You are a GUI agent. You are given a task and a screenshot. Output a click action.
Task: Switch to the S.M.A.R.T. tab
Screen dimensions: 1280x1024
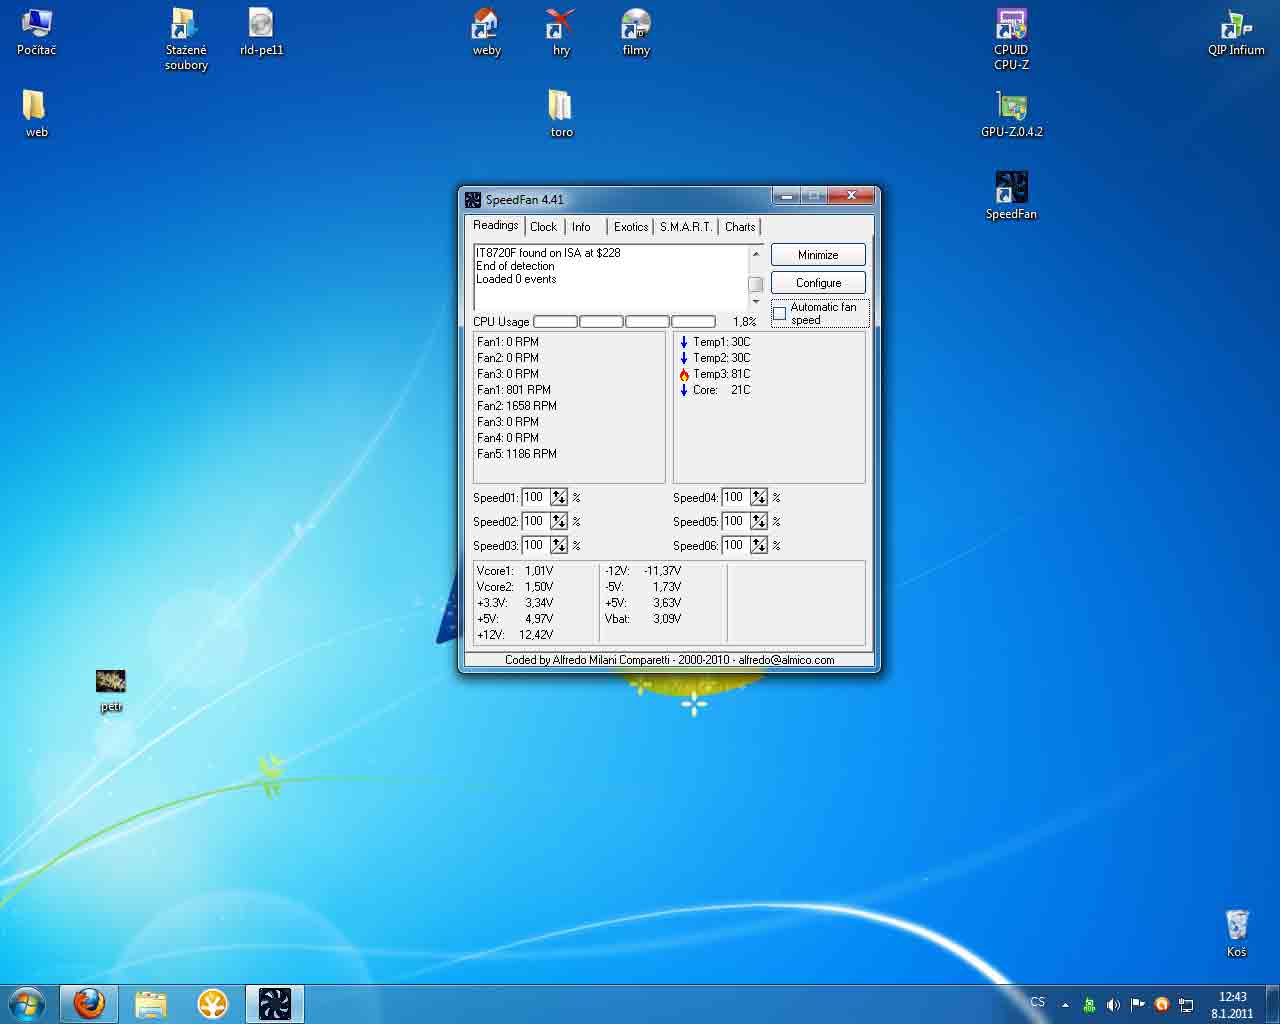coord(685,227)
